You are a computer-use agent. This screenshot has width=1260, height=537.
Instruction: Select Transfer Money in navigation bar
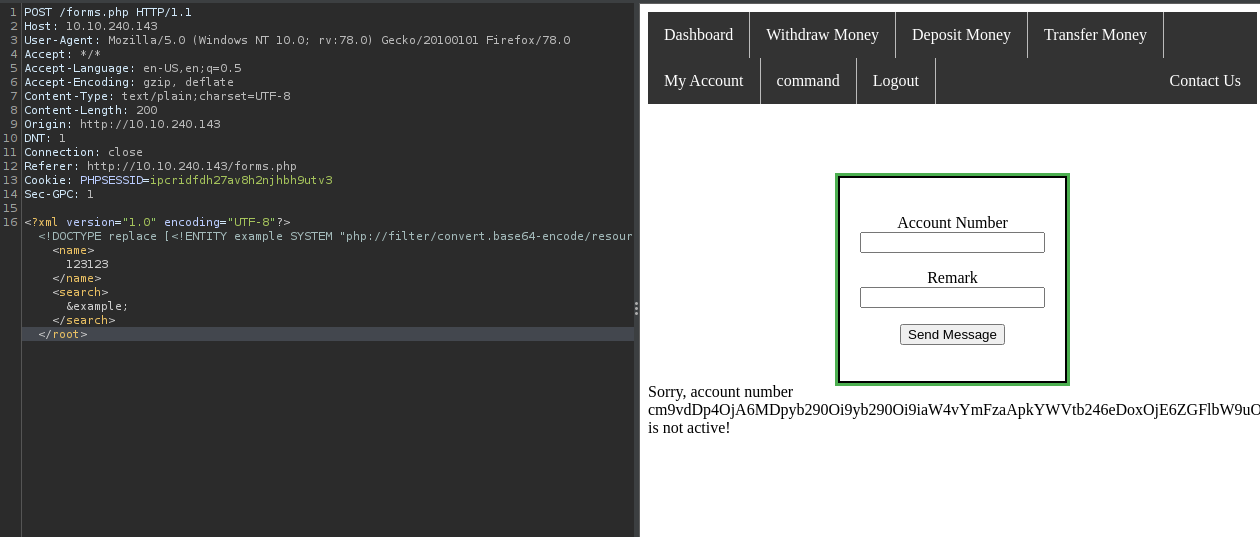(1095, 35)
